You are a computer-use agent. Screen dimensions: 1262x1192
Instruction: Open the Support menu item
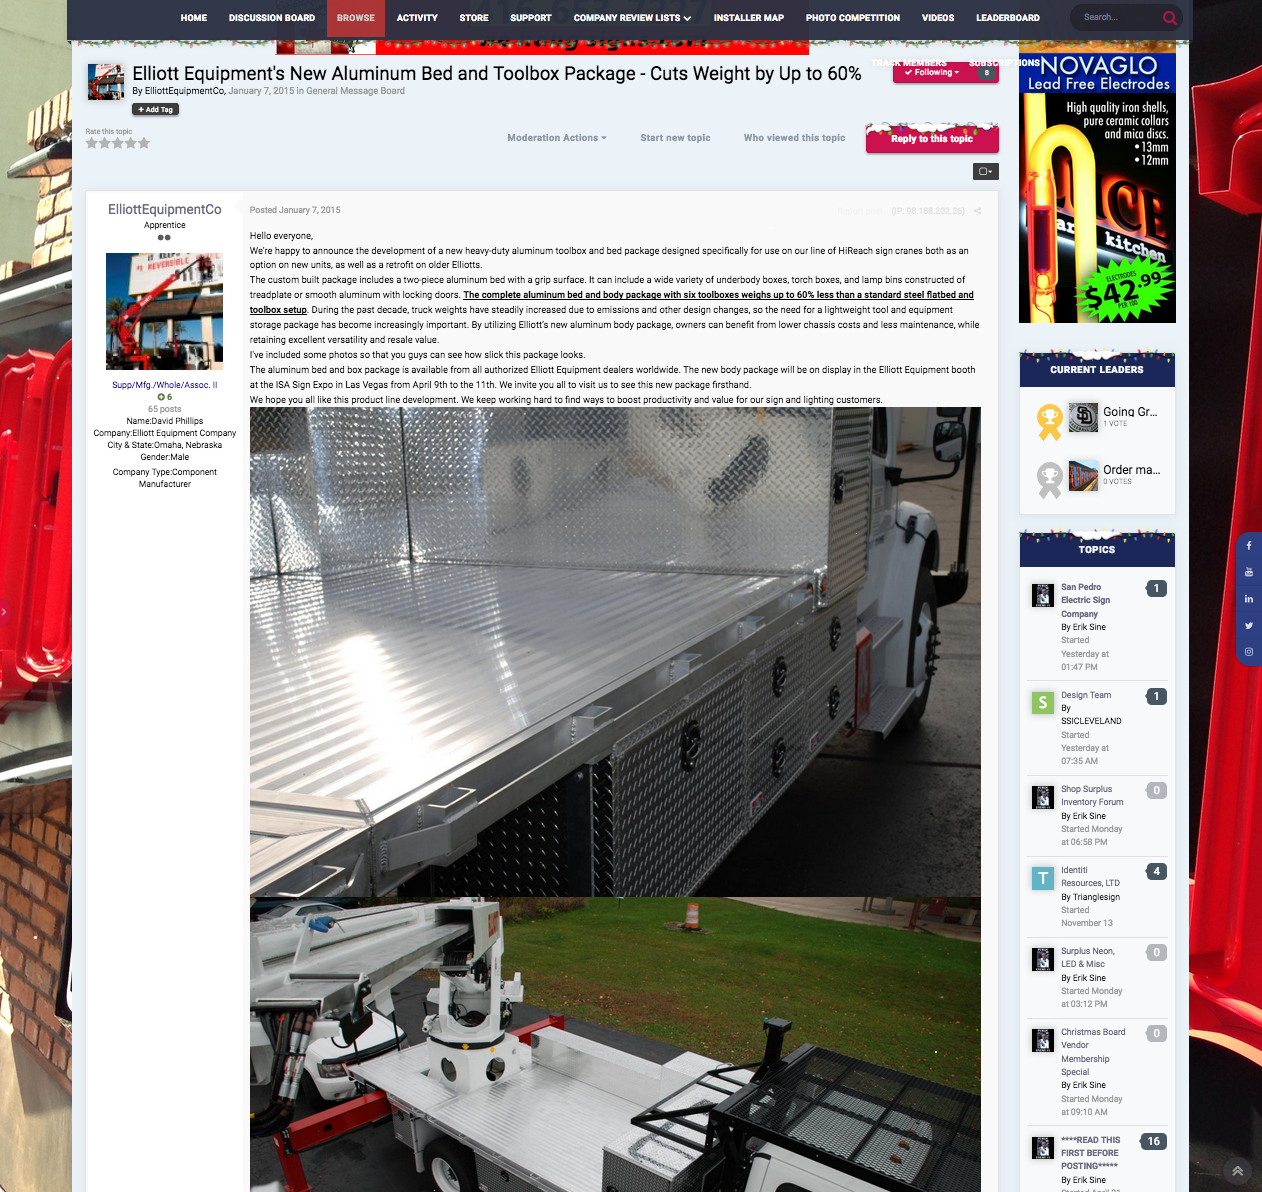point(531,18)
